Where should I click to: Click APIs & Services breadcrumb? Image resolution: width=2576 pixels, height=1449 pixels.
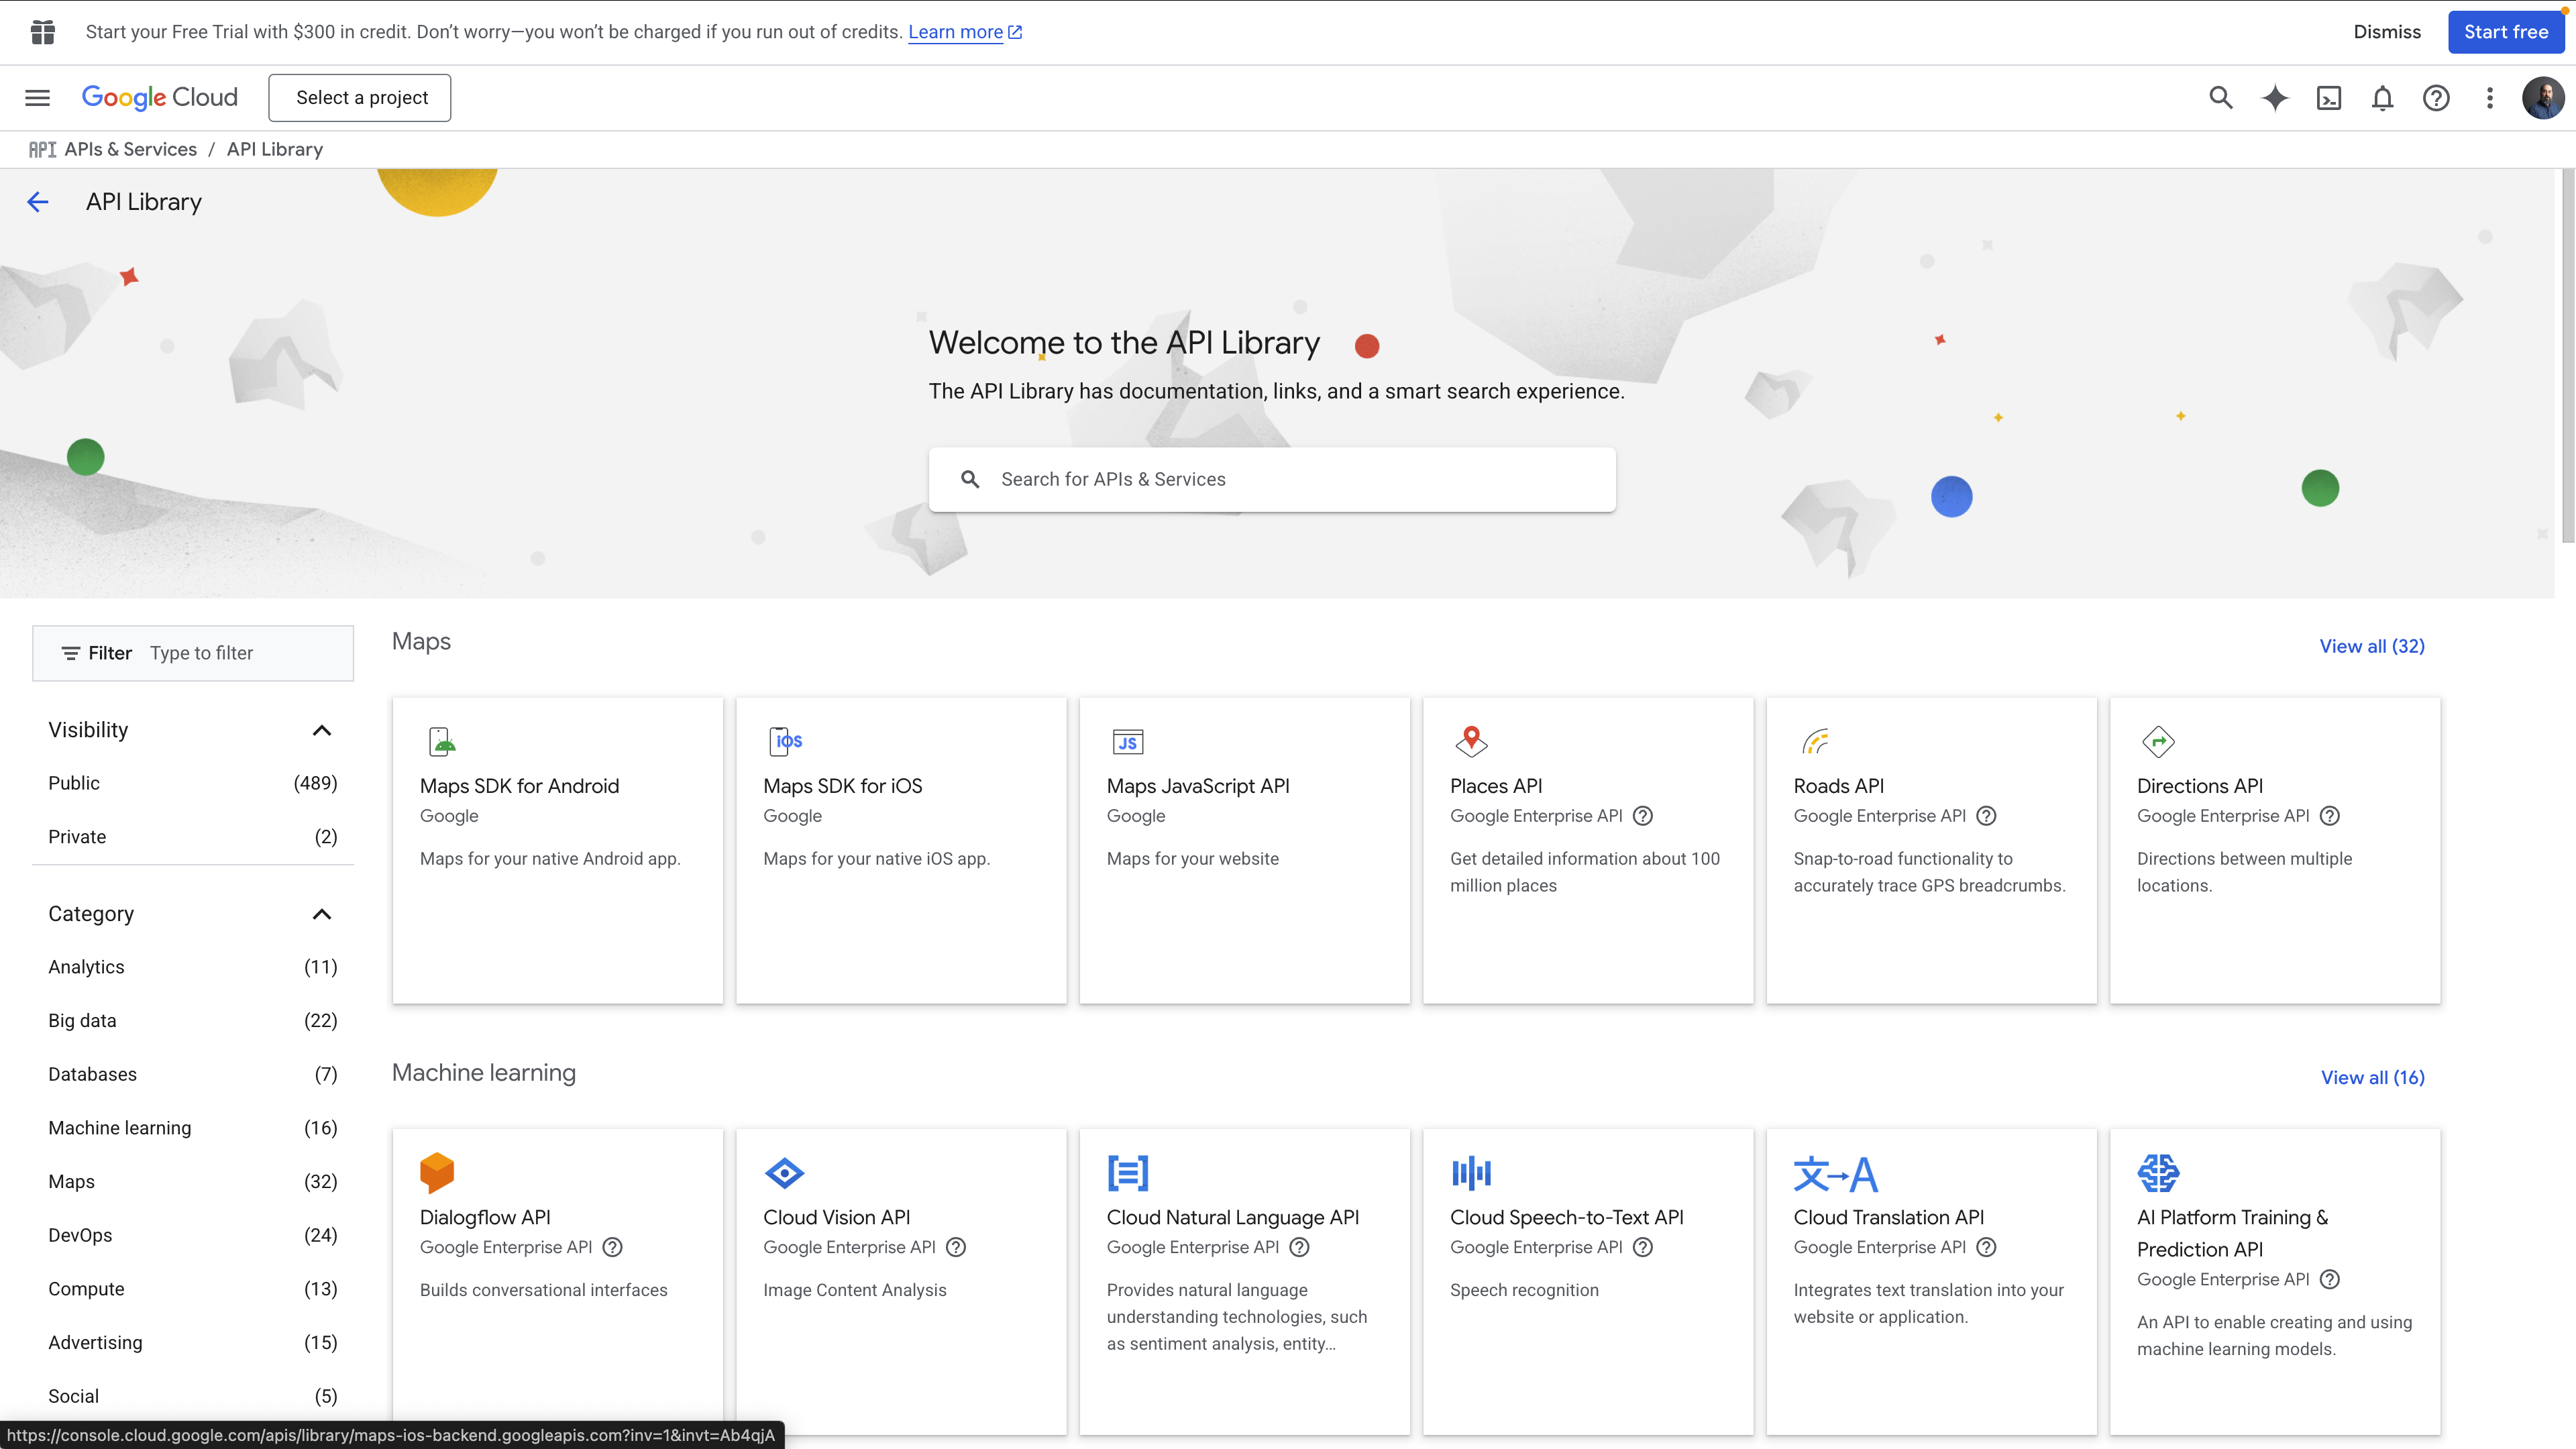coord(131,149)
